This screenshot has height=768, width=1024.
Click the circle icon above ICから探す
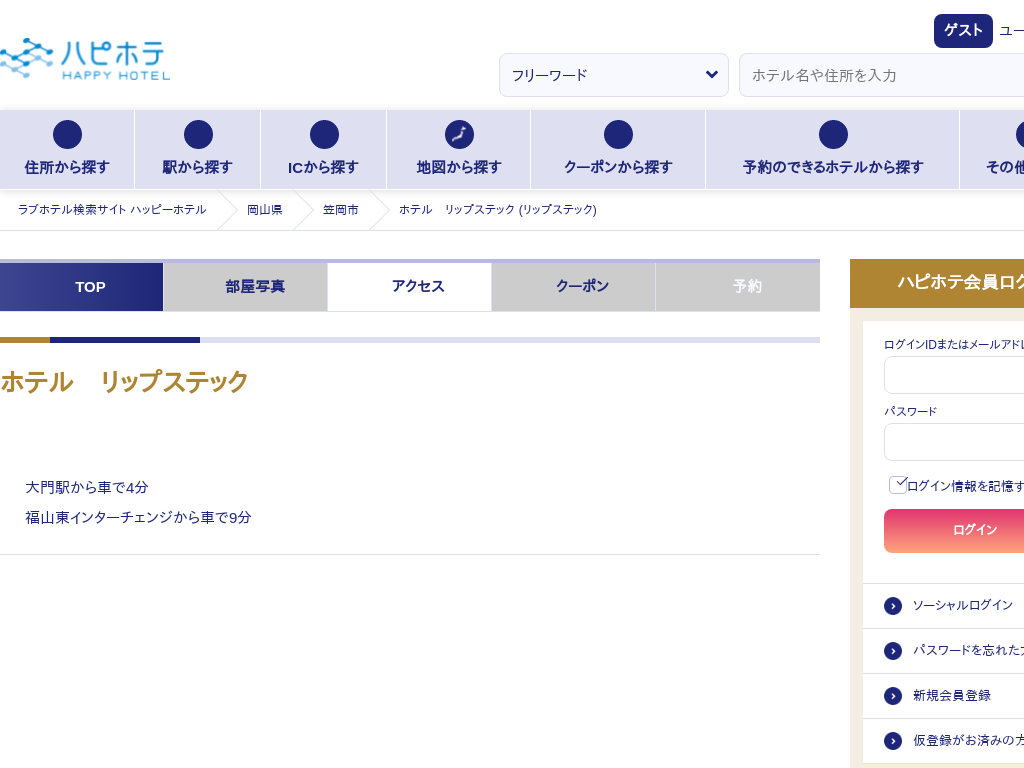pyautogui.click(x=324, y=135)
